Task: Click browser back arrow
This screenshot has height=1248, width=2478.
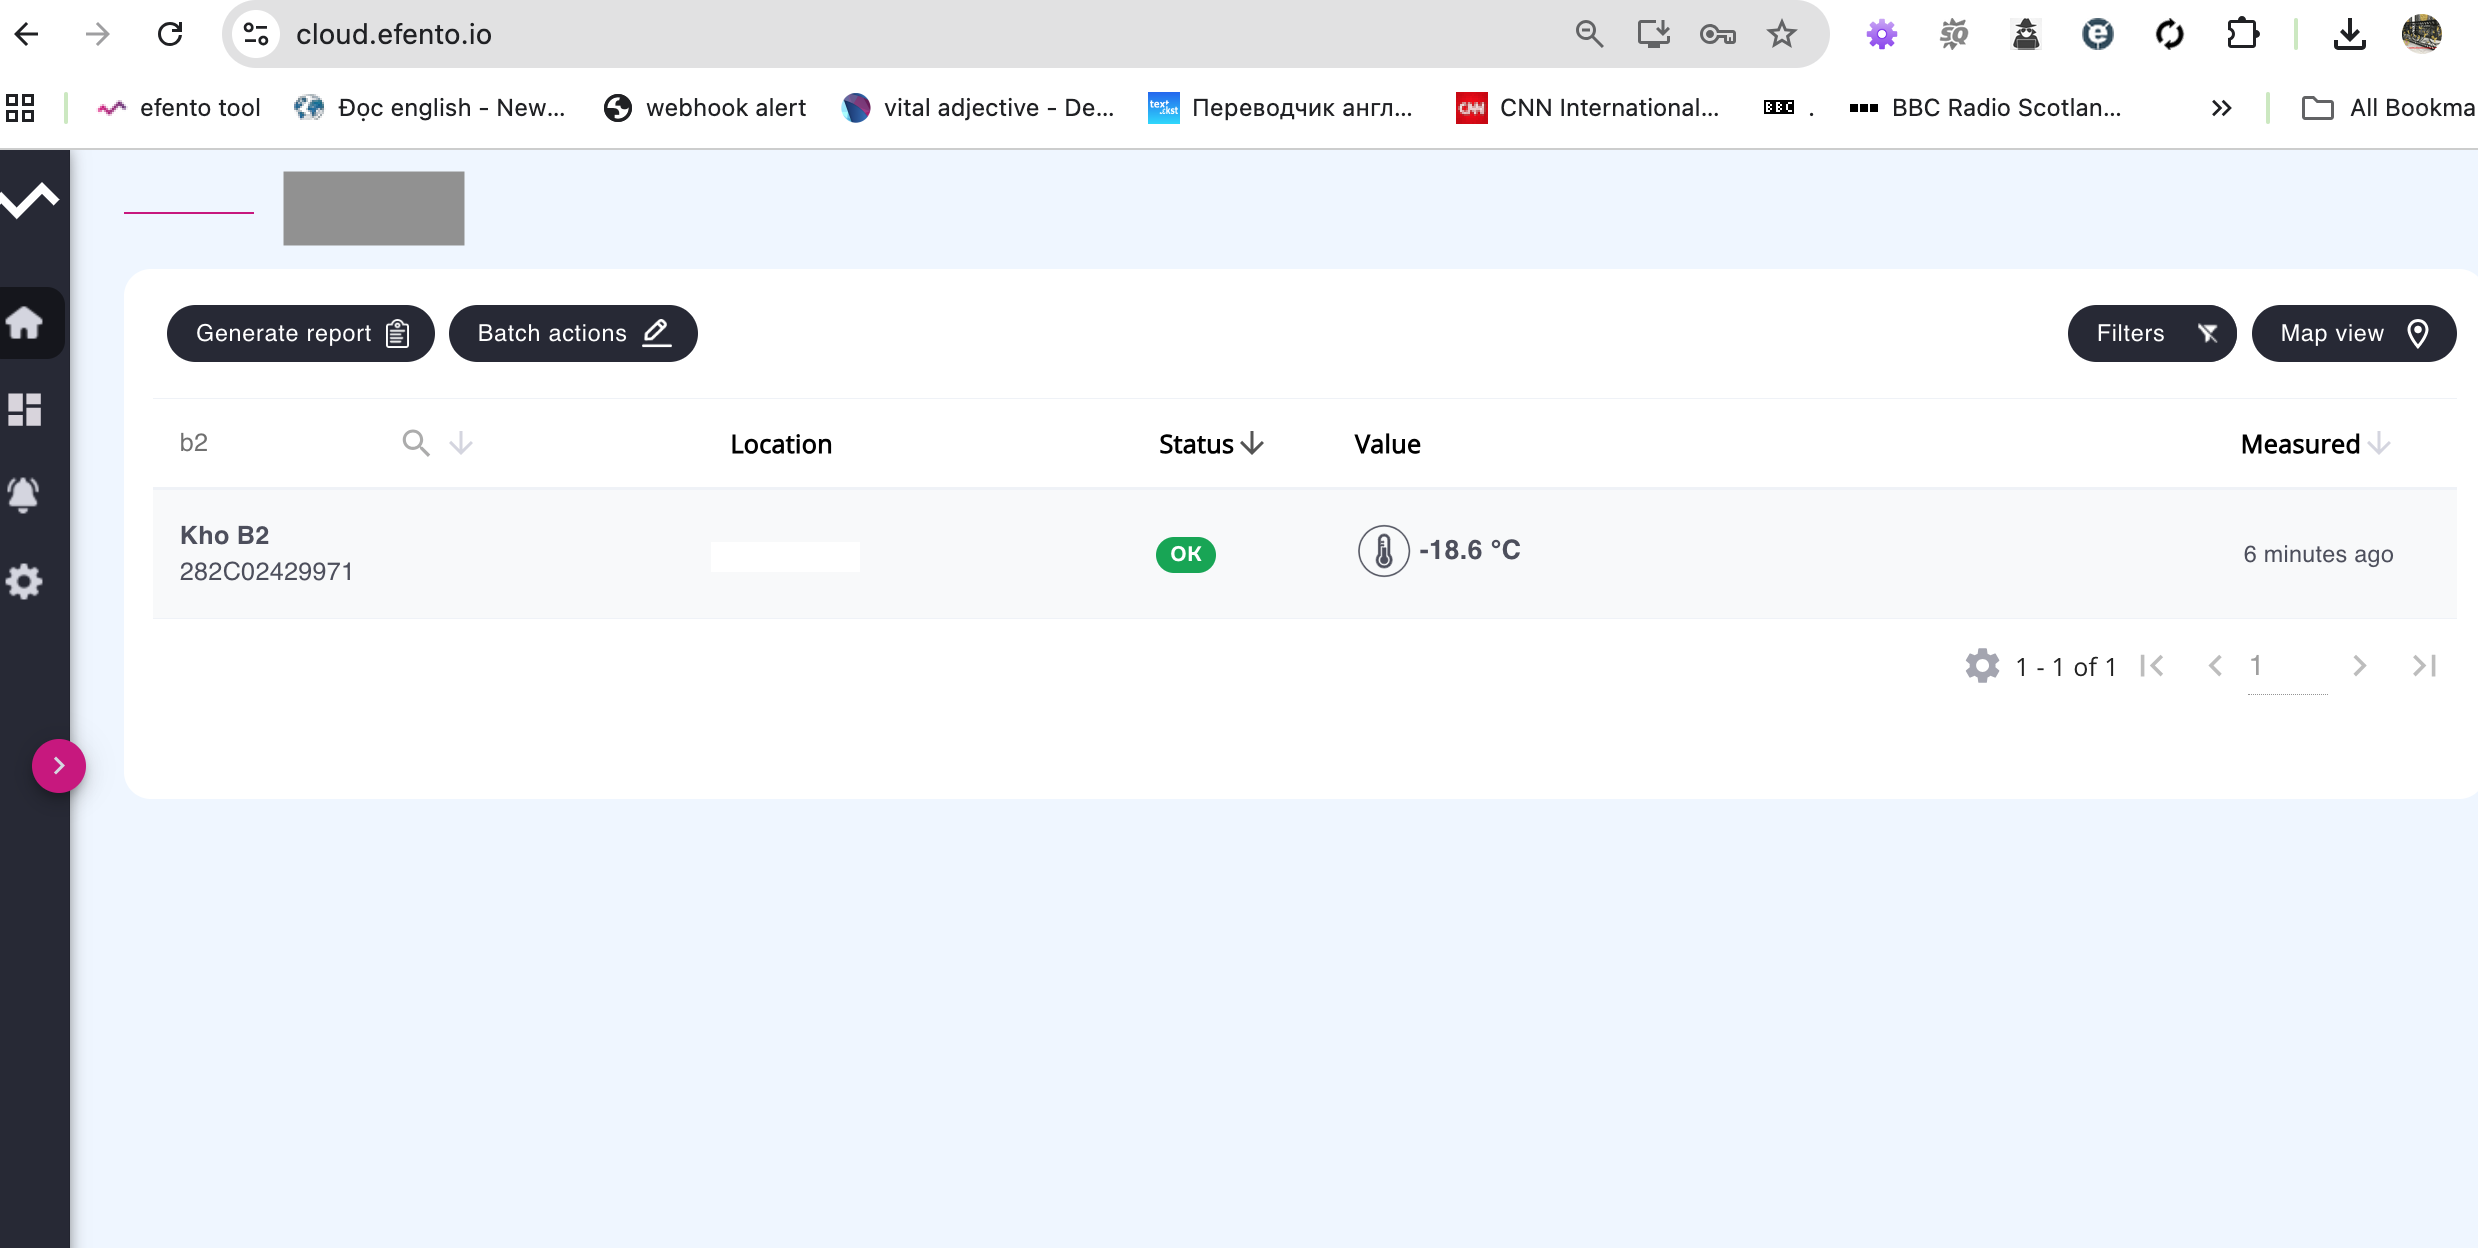Action: [27, 34]
